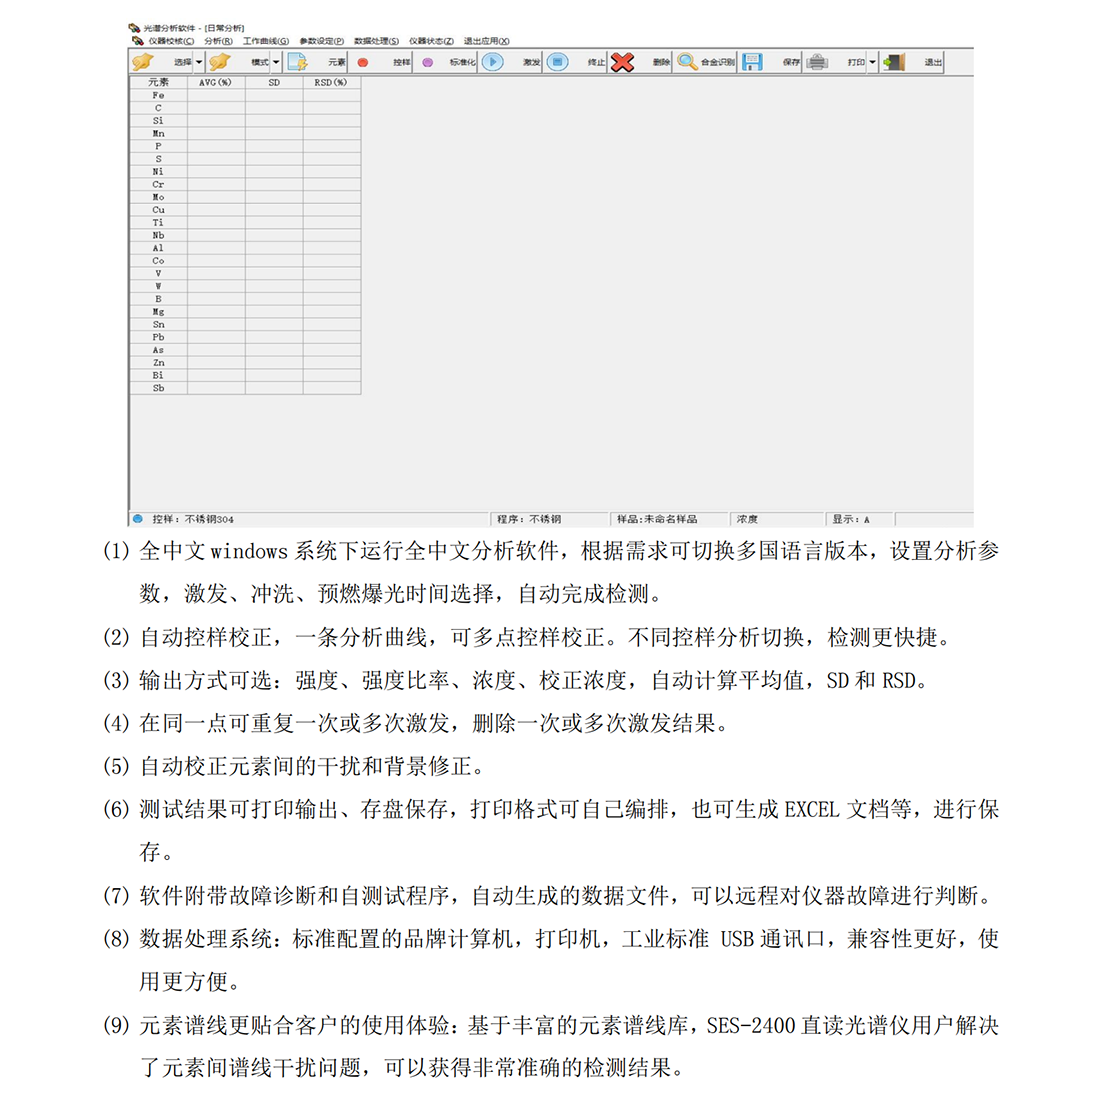Click the 激发 (excite) play icon

coord(493,62)
